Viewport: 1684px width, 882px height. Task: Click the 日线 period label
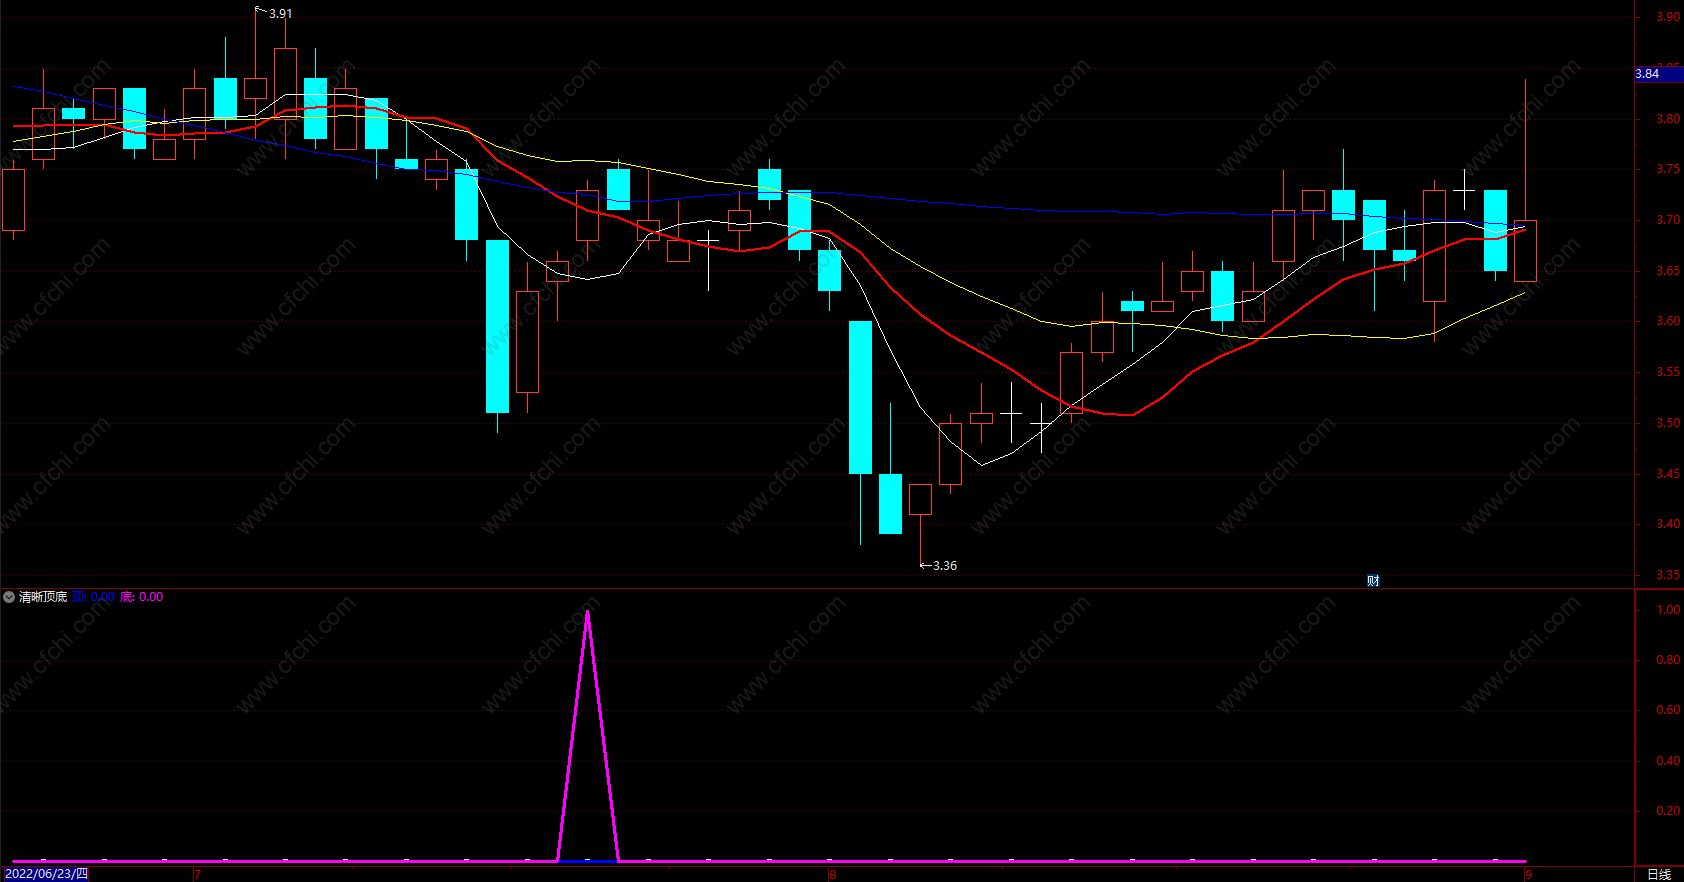(x=1659, y=874)
